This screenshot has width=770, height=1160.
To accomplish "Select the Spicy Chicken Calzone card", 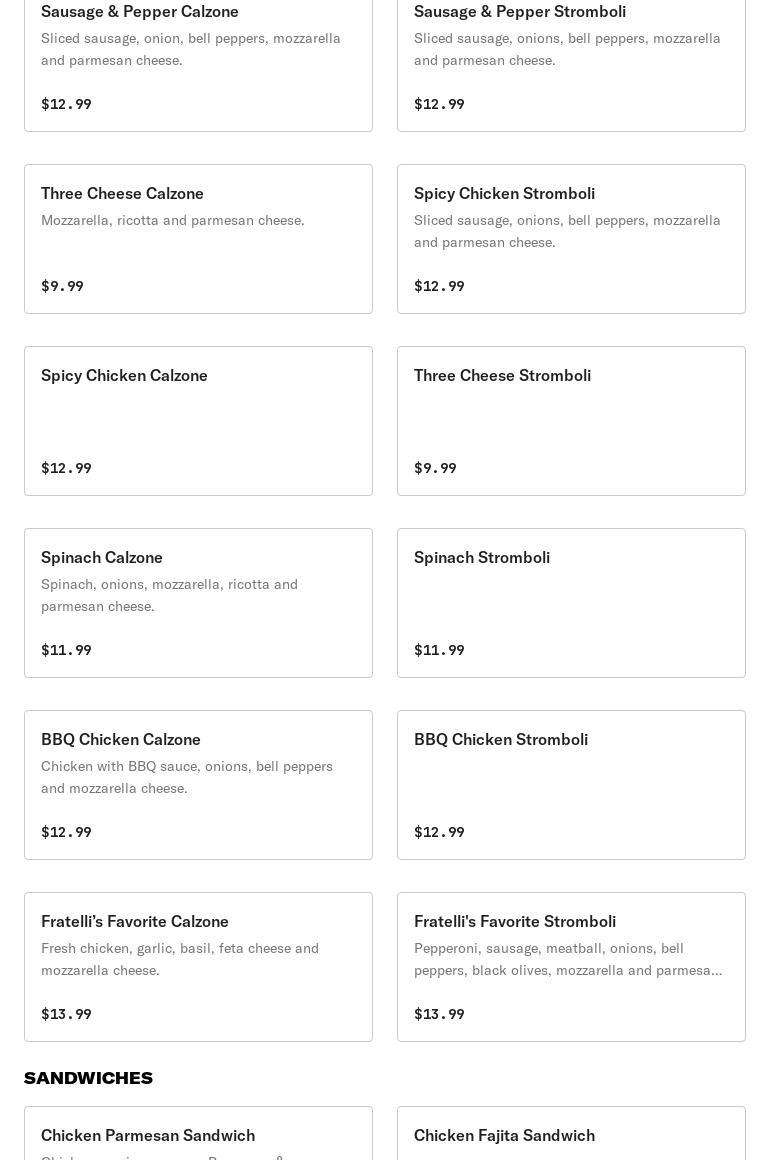I will [198, 421].
